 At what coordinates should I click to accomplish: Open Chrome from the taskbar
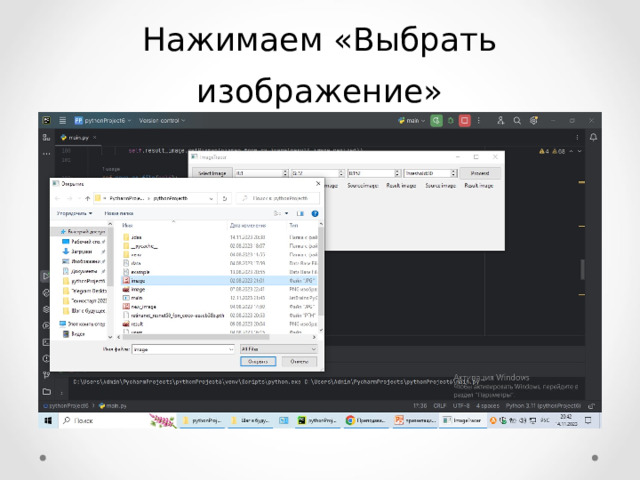coord(366,420)
